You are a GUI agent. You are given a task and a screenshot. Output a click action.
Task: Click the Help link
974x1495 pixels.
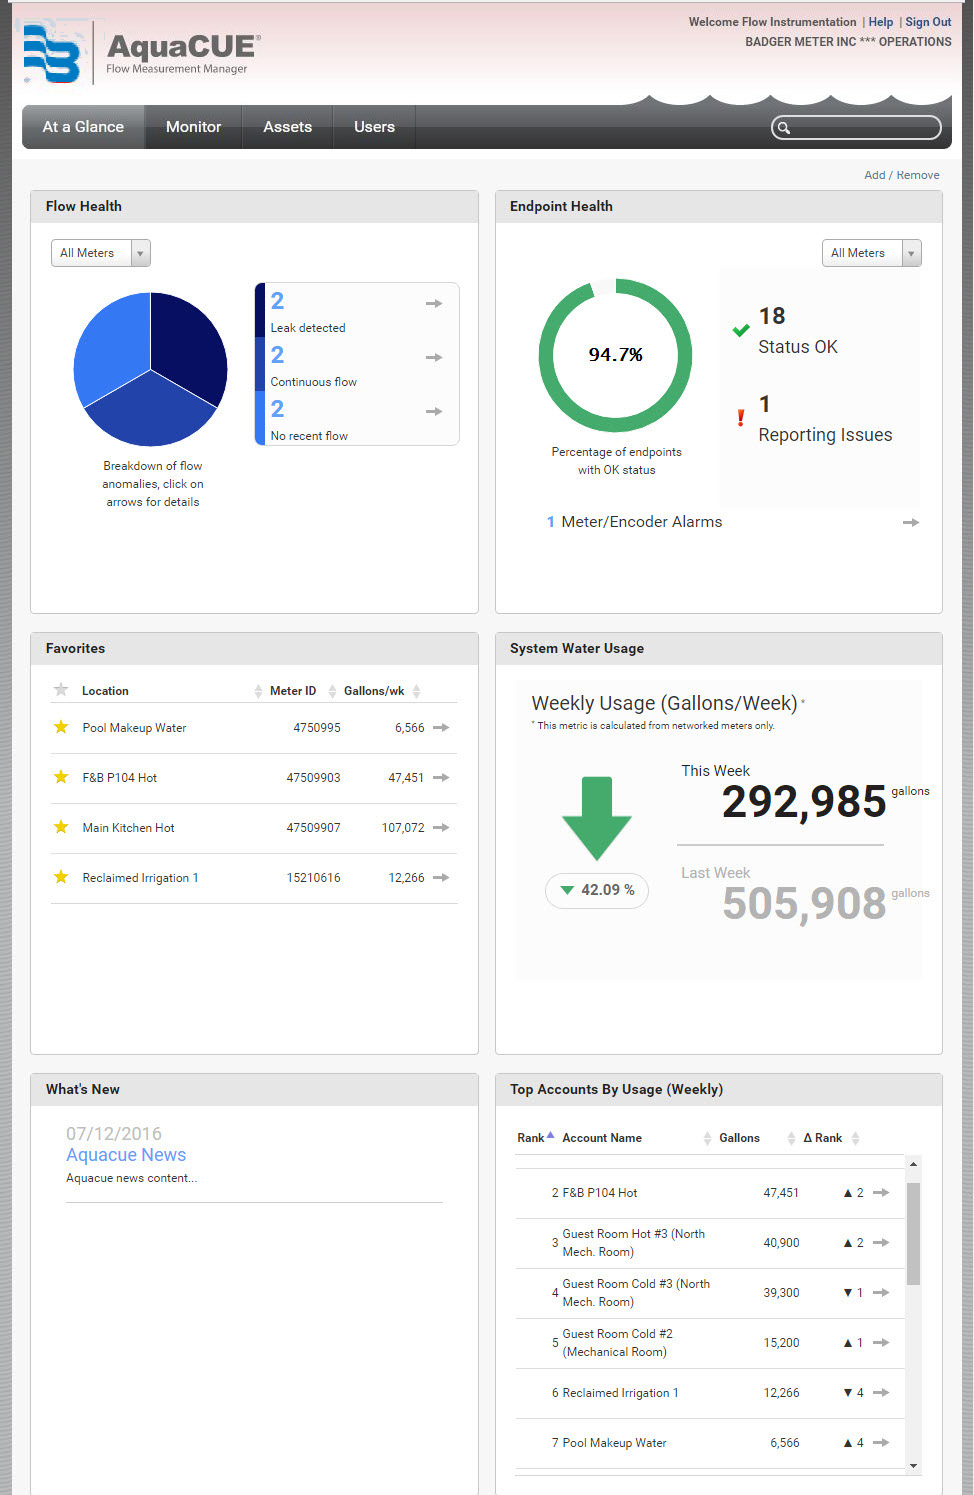[881, 22]
